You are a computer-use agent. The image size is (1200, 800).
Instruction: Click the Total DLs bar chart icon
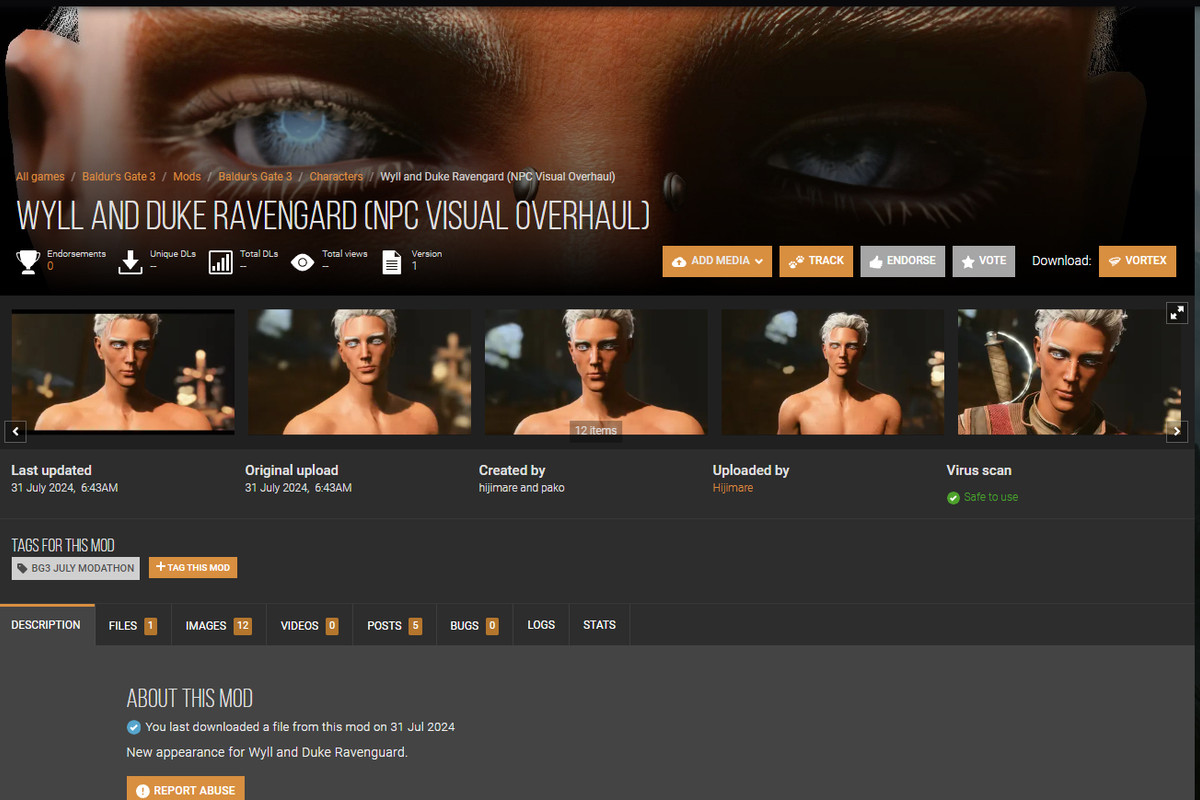pyautogui.click(x=221, y=262)
